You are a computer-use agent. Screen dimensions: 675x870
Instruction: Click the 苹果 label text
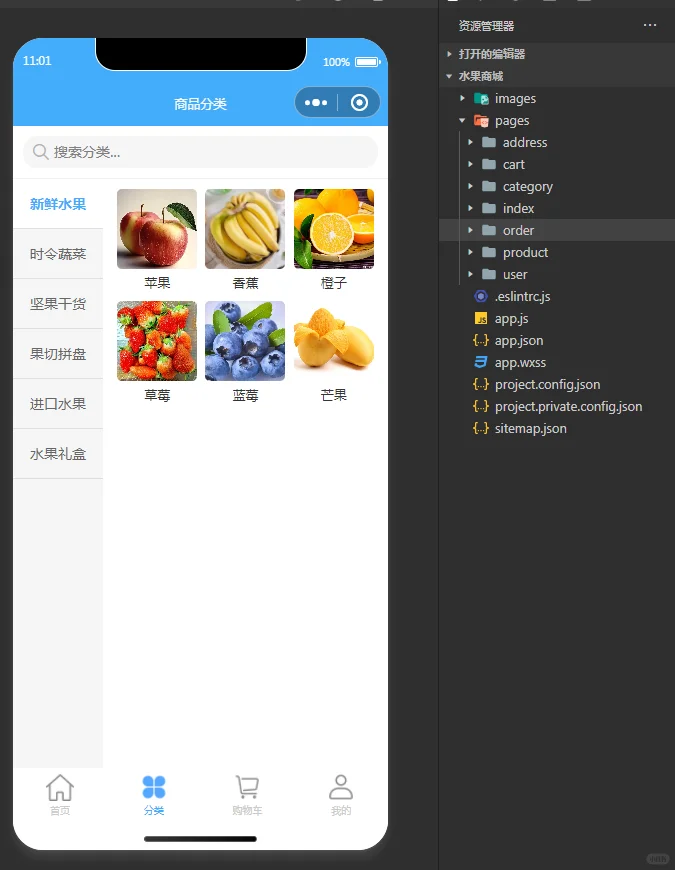(x=157, y=283)
